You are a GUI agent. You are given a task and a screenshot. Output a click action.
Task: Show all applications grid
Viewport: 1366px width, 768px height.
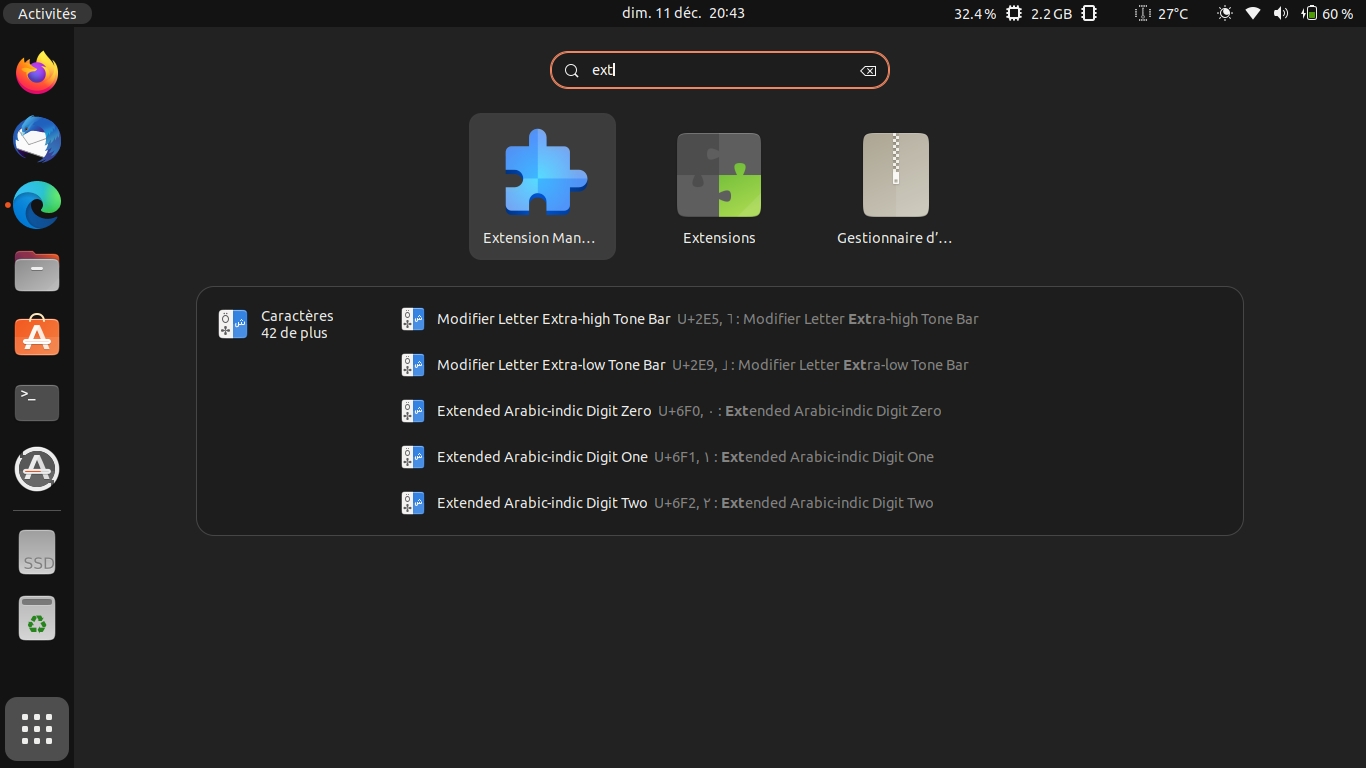click(37, 729)
